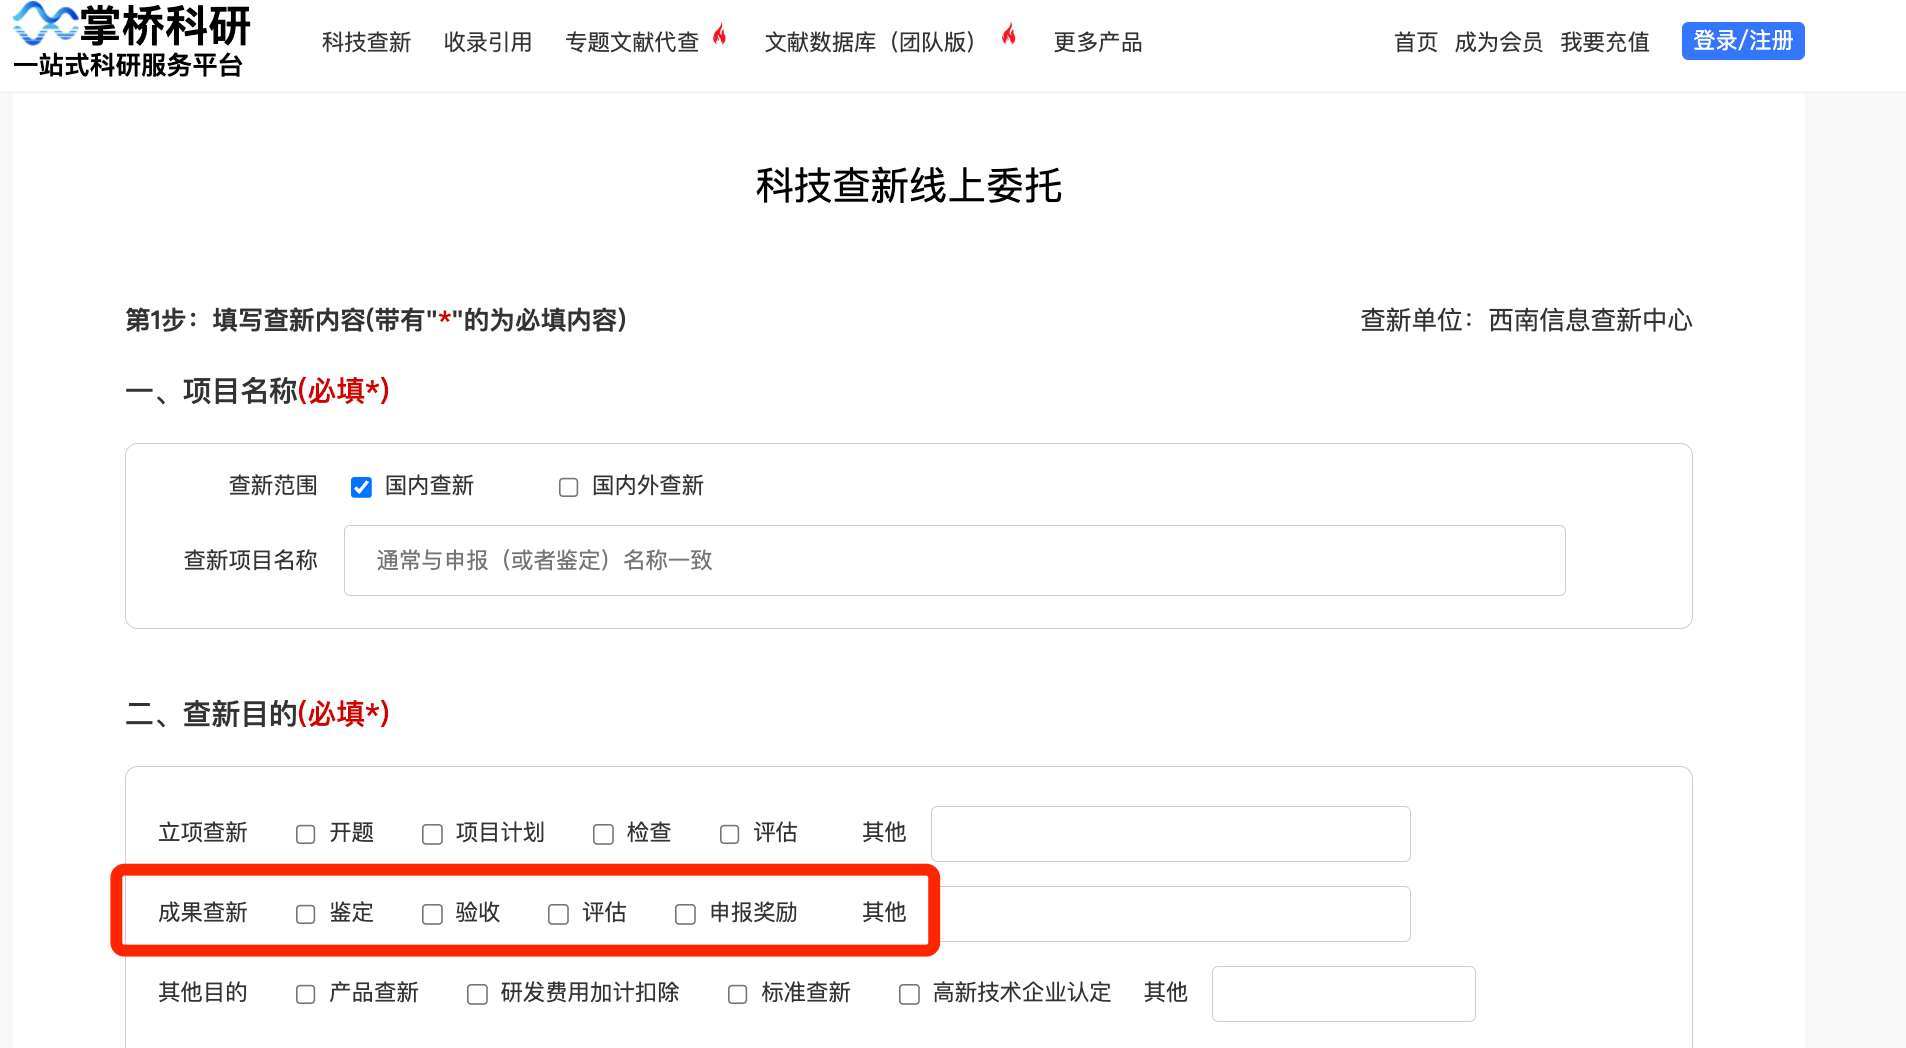
Task: Check 检查 under 立项查新
Action: [603, 834]
